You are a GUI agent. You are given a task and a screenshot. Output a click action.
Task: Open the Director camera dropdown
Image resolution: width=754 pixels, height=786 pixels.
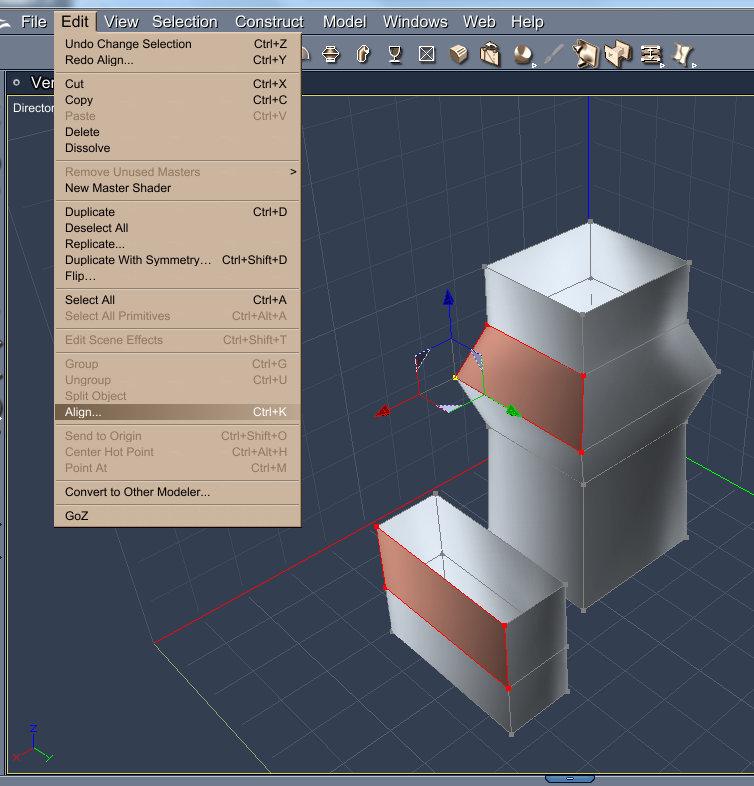tap(33, 108)
